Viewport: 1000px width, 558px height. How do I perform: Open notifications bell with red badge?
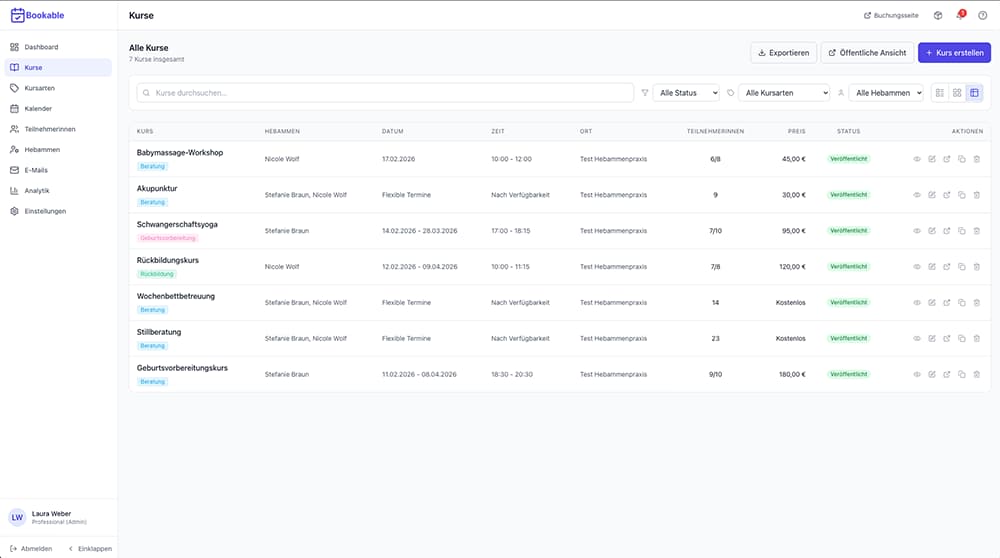pyautogui.click(x=960, y=15)
